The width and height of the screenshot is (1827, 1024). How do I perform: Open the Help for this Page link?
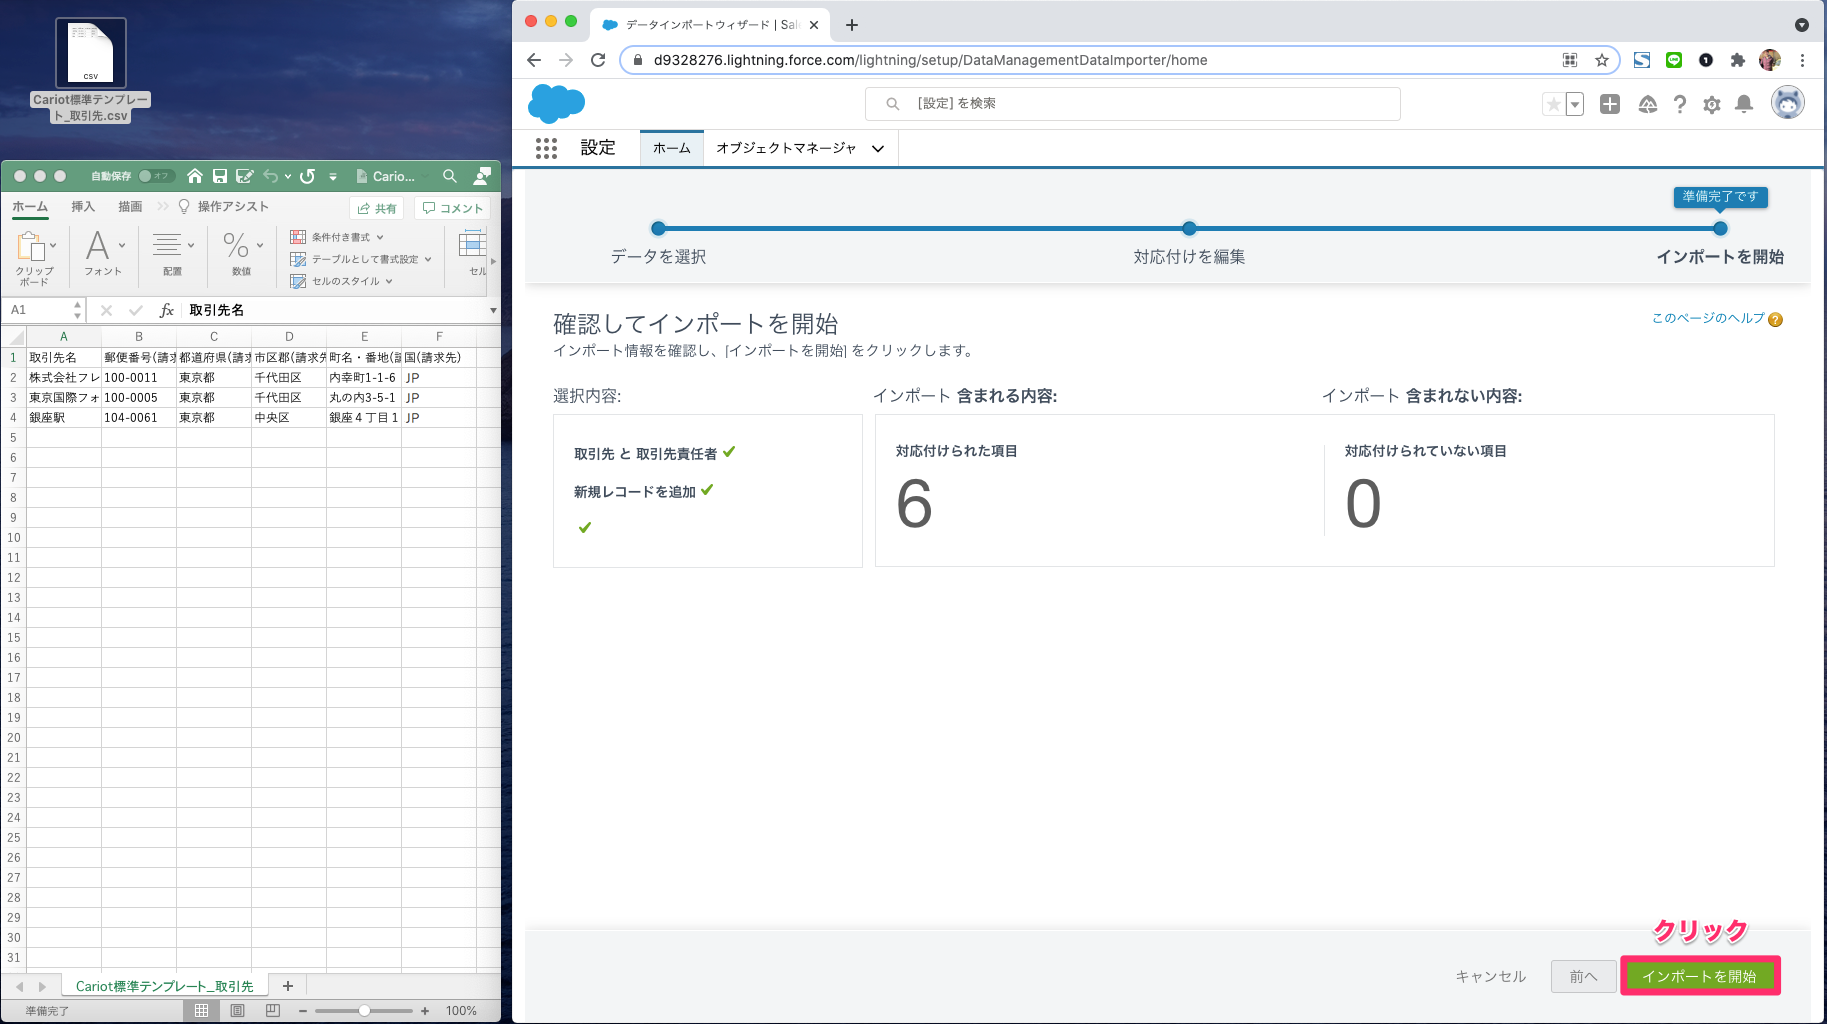1708,318
